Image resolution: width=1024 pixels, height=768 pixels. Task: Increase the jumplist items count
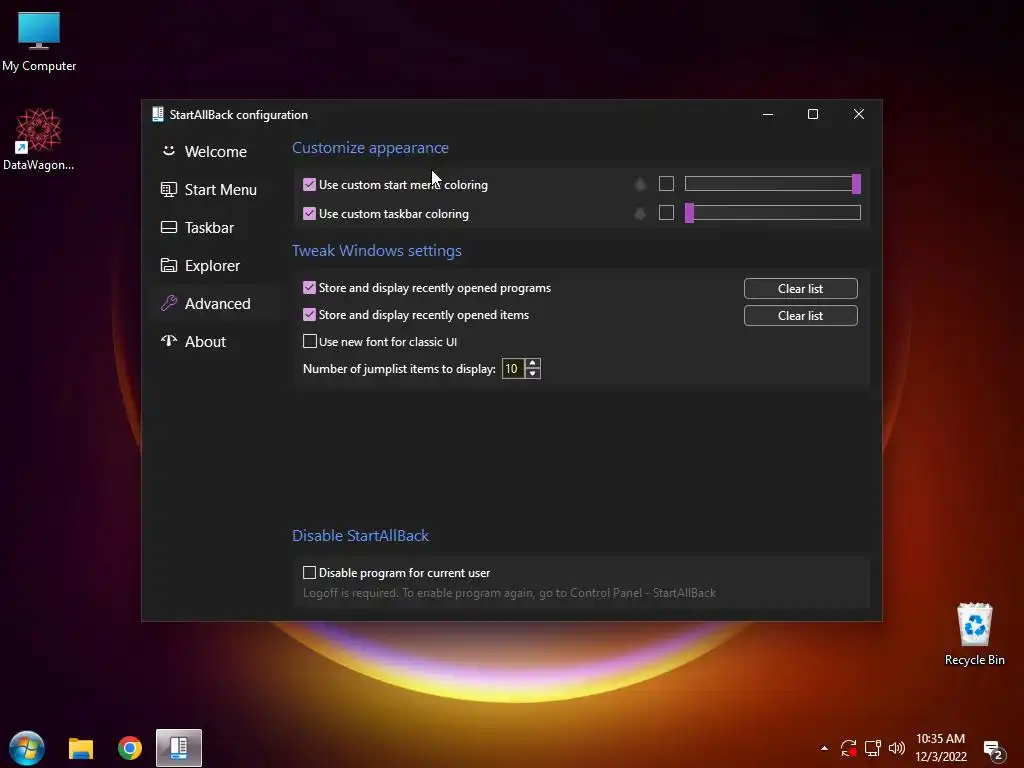[533, 364]
